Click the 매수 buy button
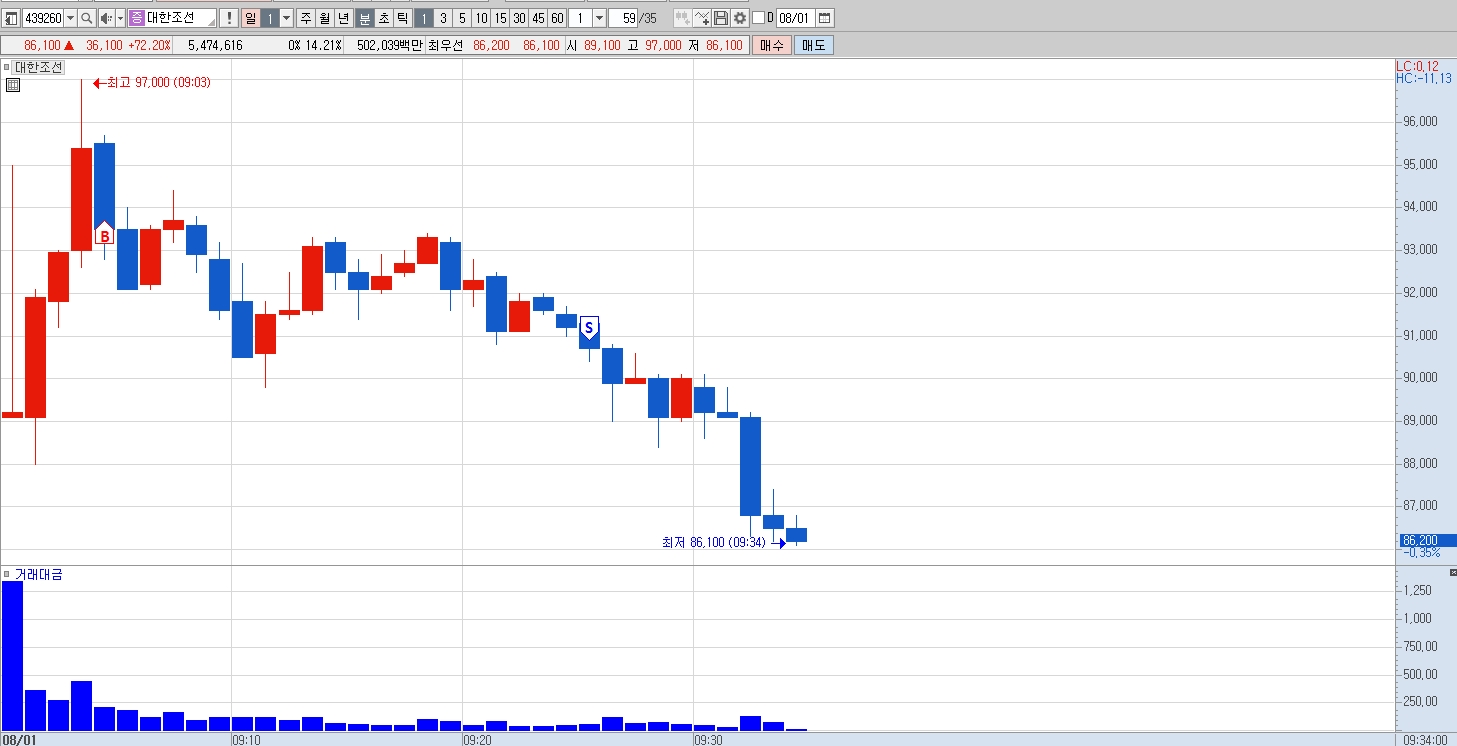This screenshot has width=1457, height=746. 772,45
